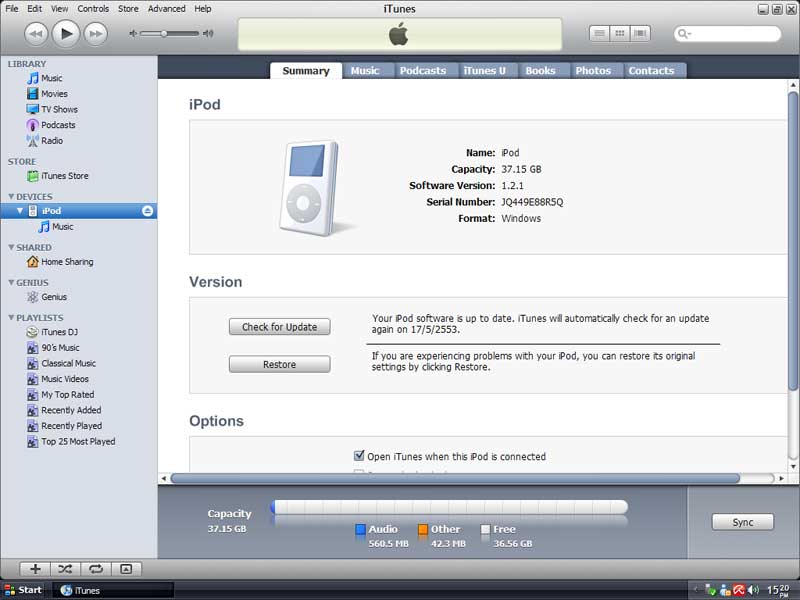Click the Play button
The image size is (800, 600).
tap(65, 34)
